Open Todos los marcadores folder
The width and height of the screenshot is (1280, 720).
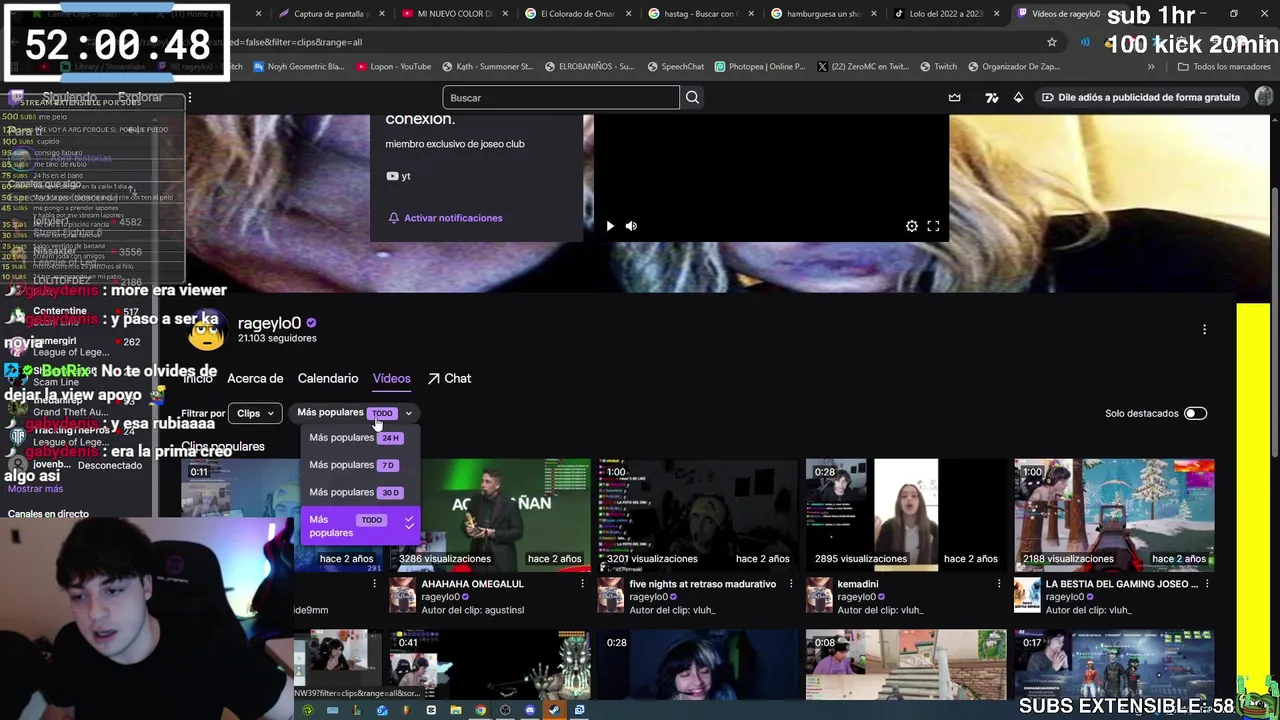1224,67
